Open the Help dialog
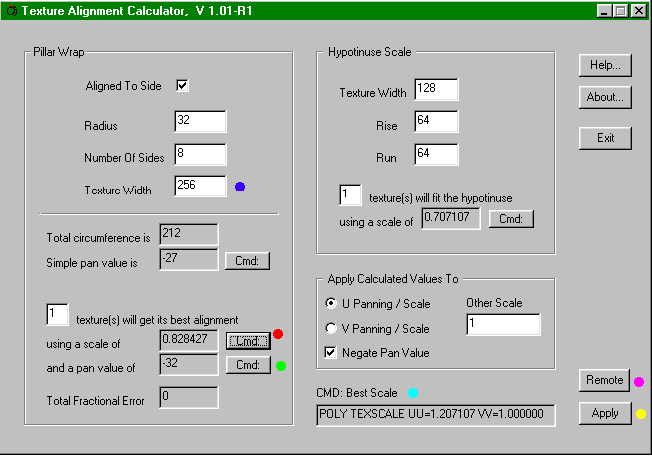The height and width of the screenshot is (456, 652). click(x=605, y=65)
